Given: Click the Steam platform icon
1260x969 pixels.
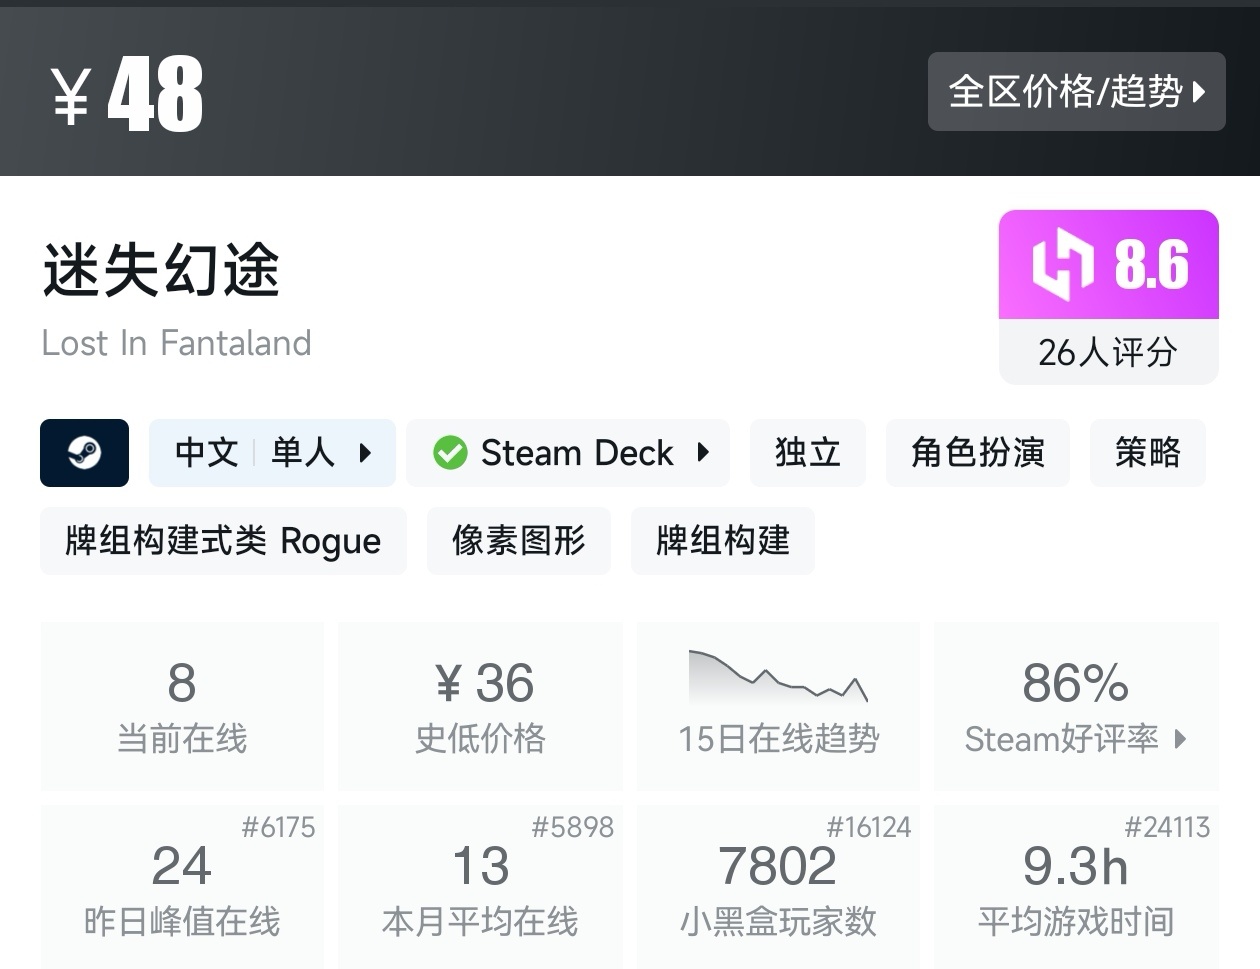Looking at the screenshot, I should point(84,453).
